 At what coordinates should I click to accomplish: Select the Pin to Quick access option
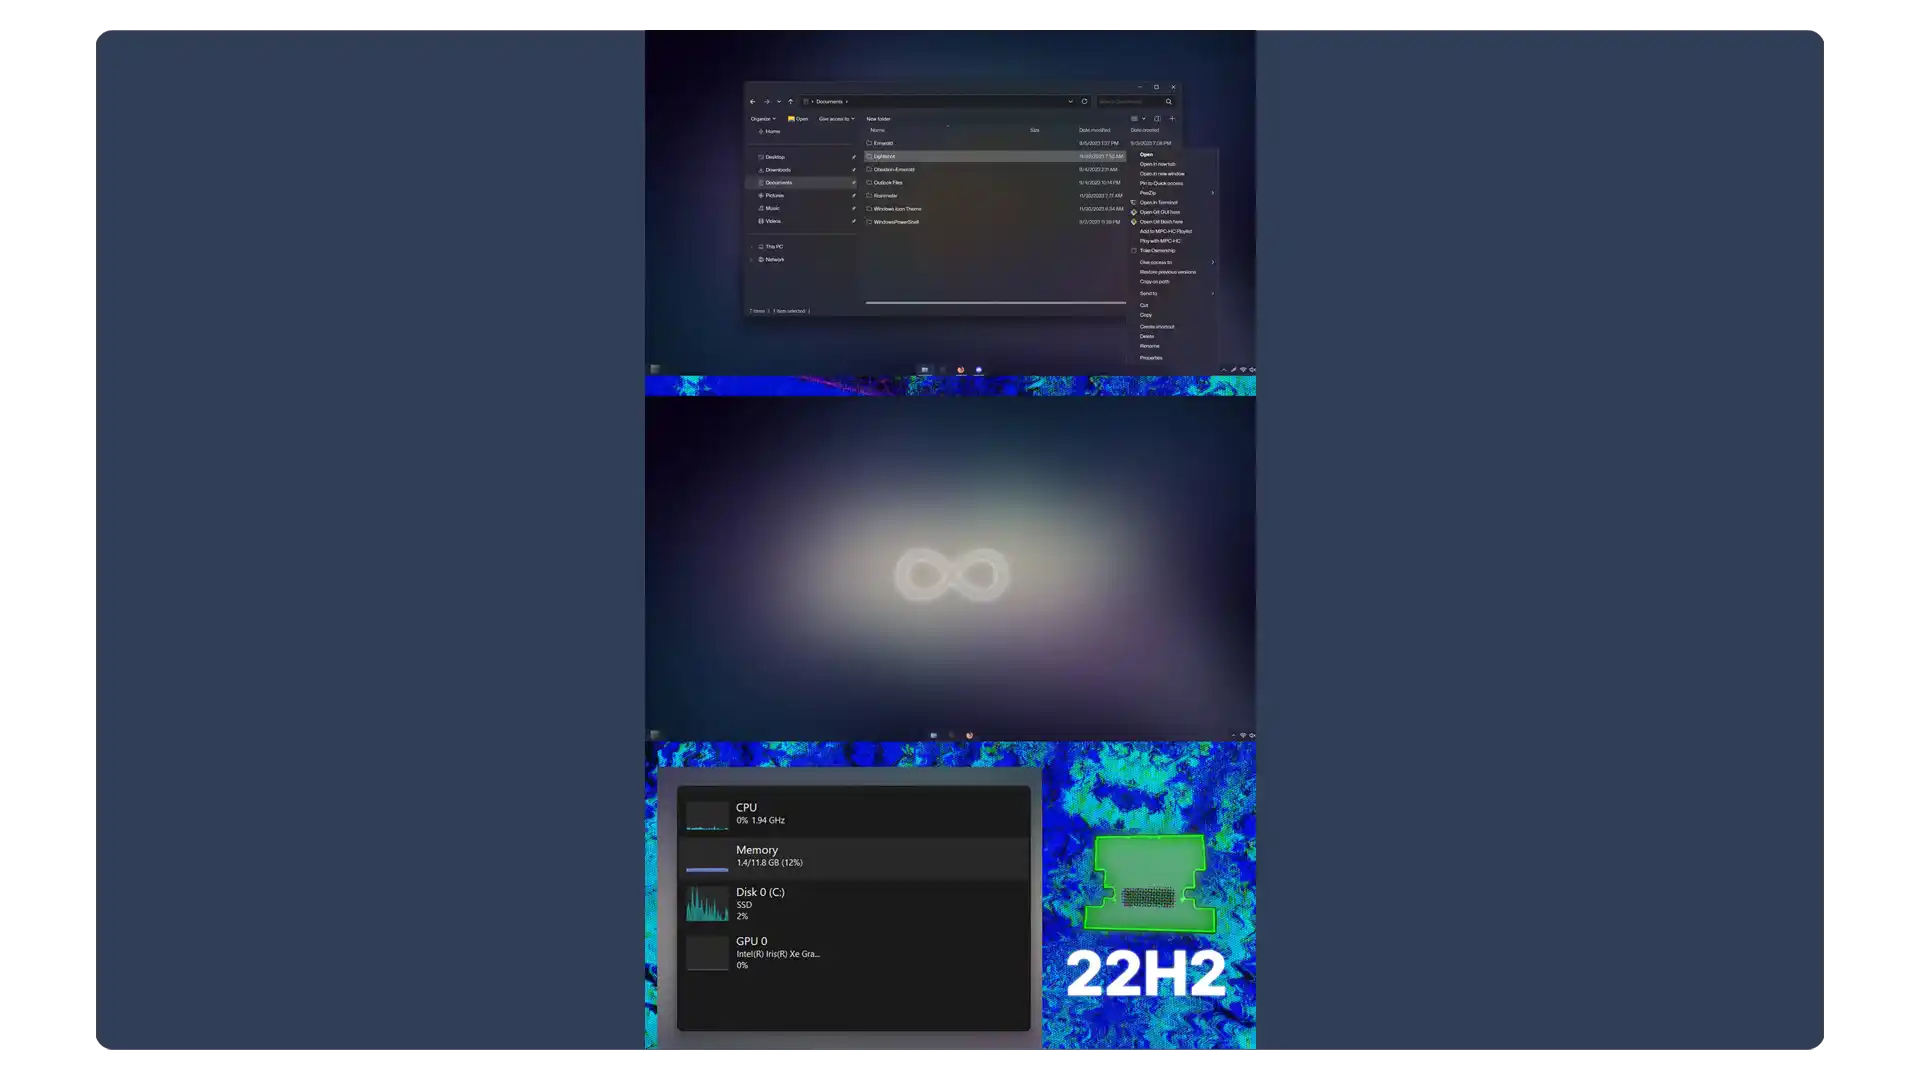[x=1160, y=183]
